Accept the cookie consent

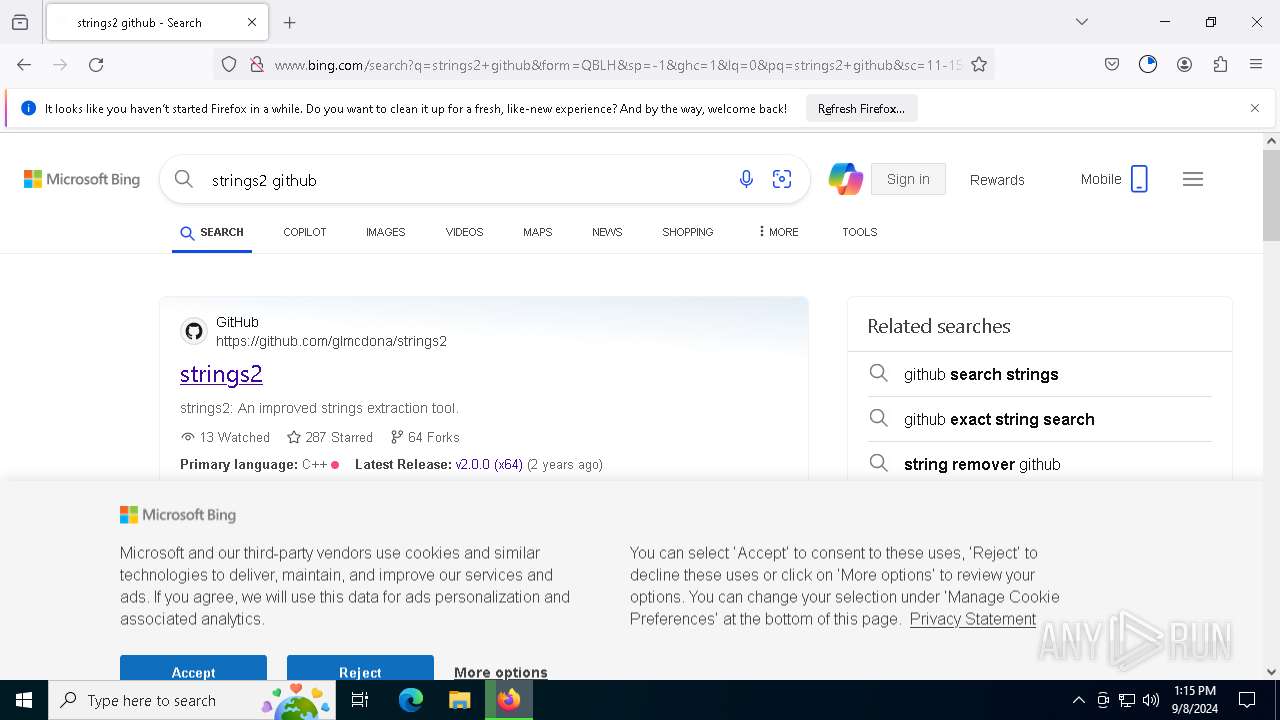tap(193, 668)
